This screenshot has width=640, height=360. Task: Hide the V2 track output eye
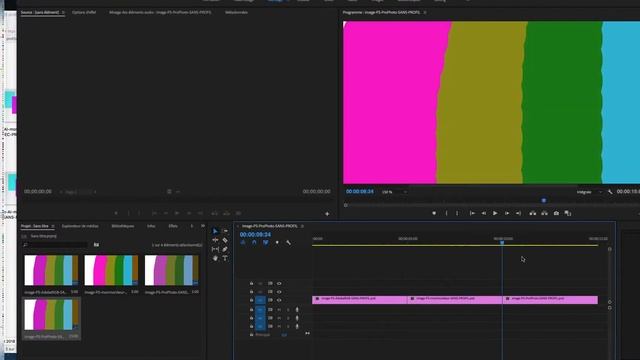point(279,292)
